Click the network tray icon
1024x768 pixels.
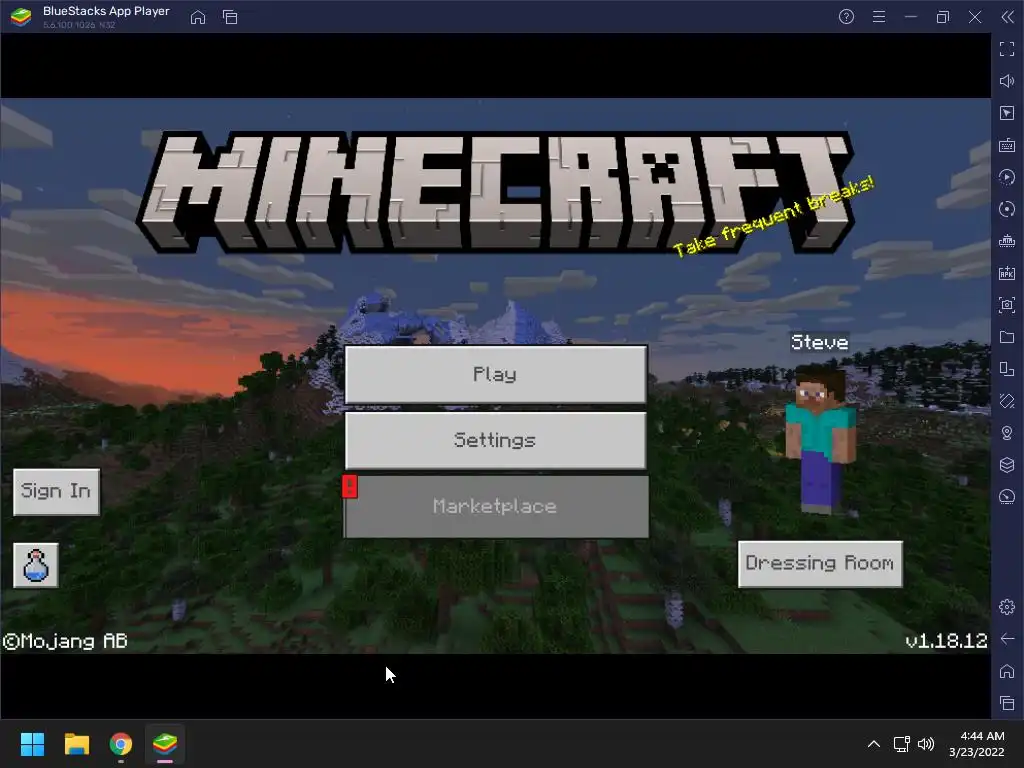click(902, 744)
